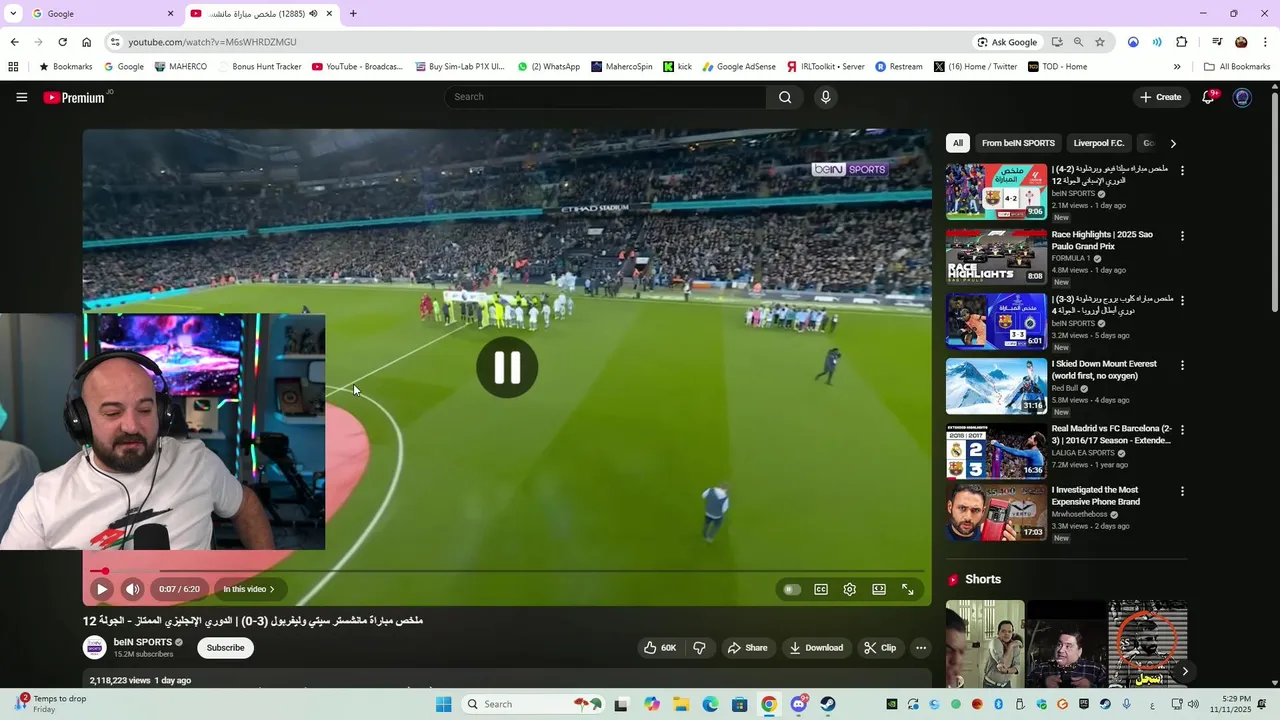Open the Restream bookmark
This screenshot has width=1280, height=720.
pyautogui.click(x=899, y=67)
